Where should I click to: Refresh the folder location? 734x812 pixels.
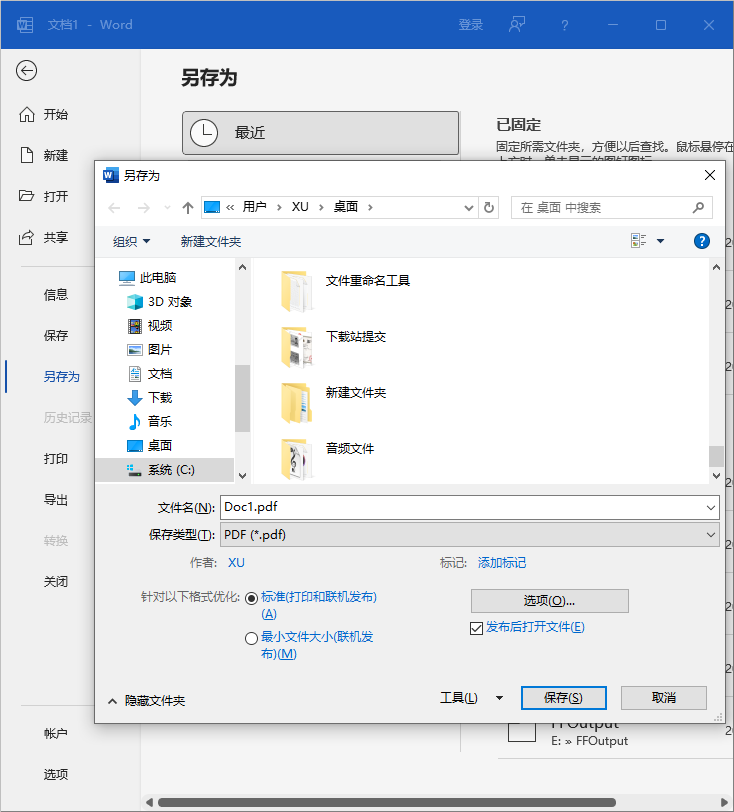488,208
